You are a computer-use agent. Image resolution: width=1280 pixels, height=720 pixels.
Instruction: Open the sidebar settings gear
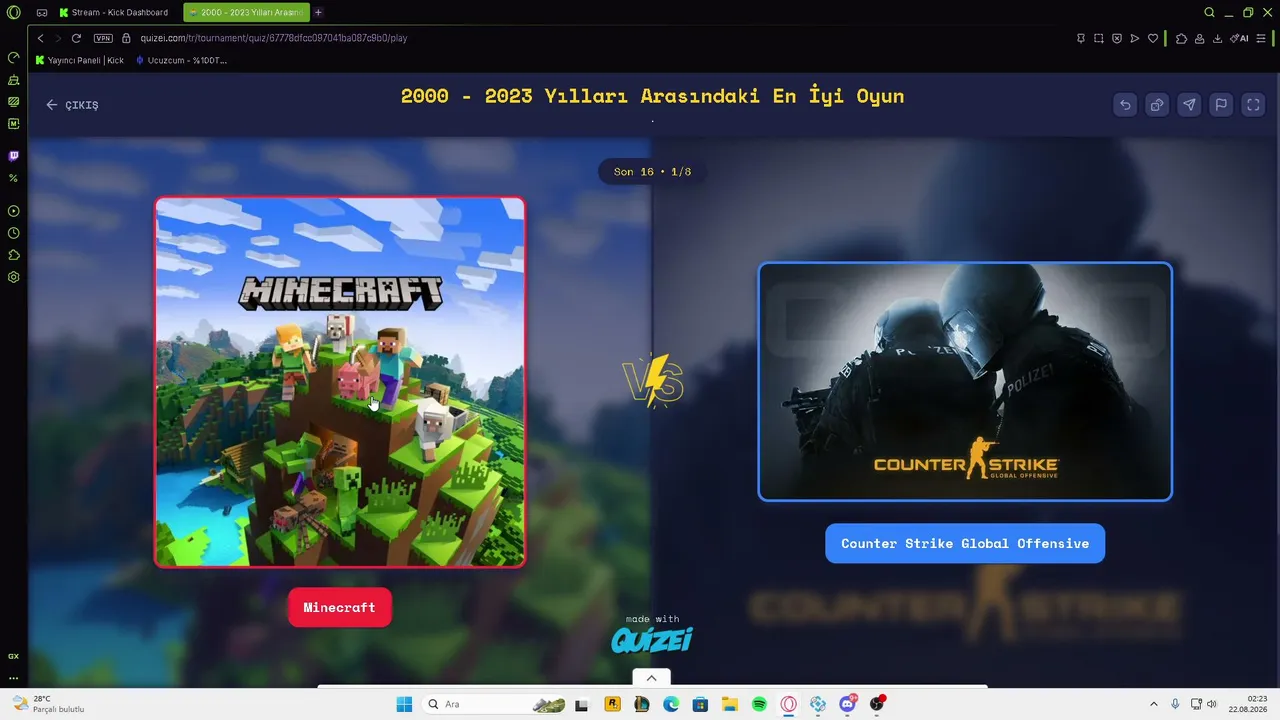pyautogui.click(x=14, y=277)
